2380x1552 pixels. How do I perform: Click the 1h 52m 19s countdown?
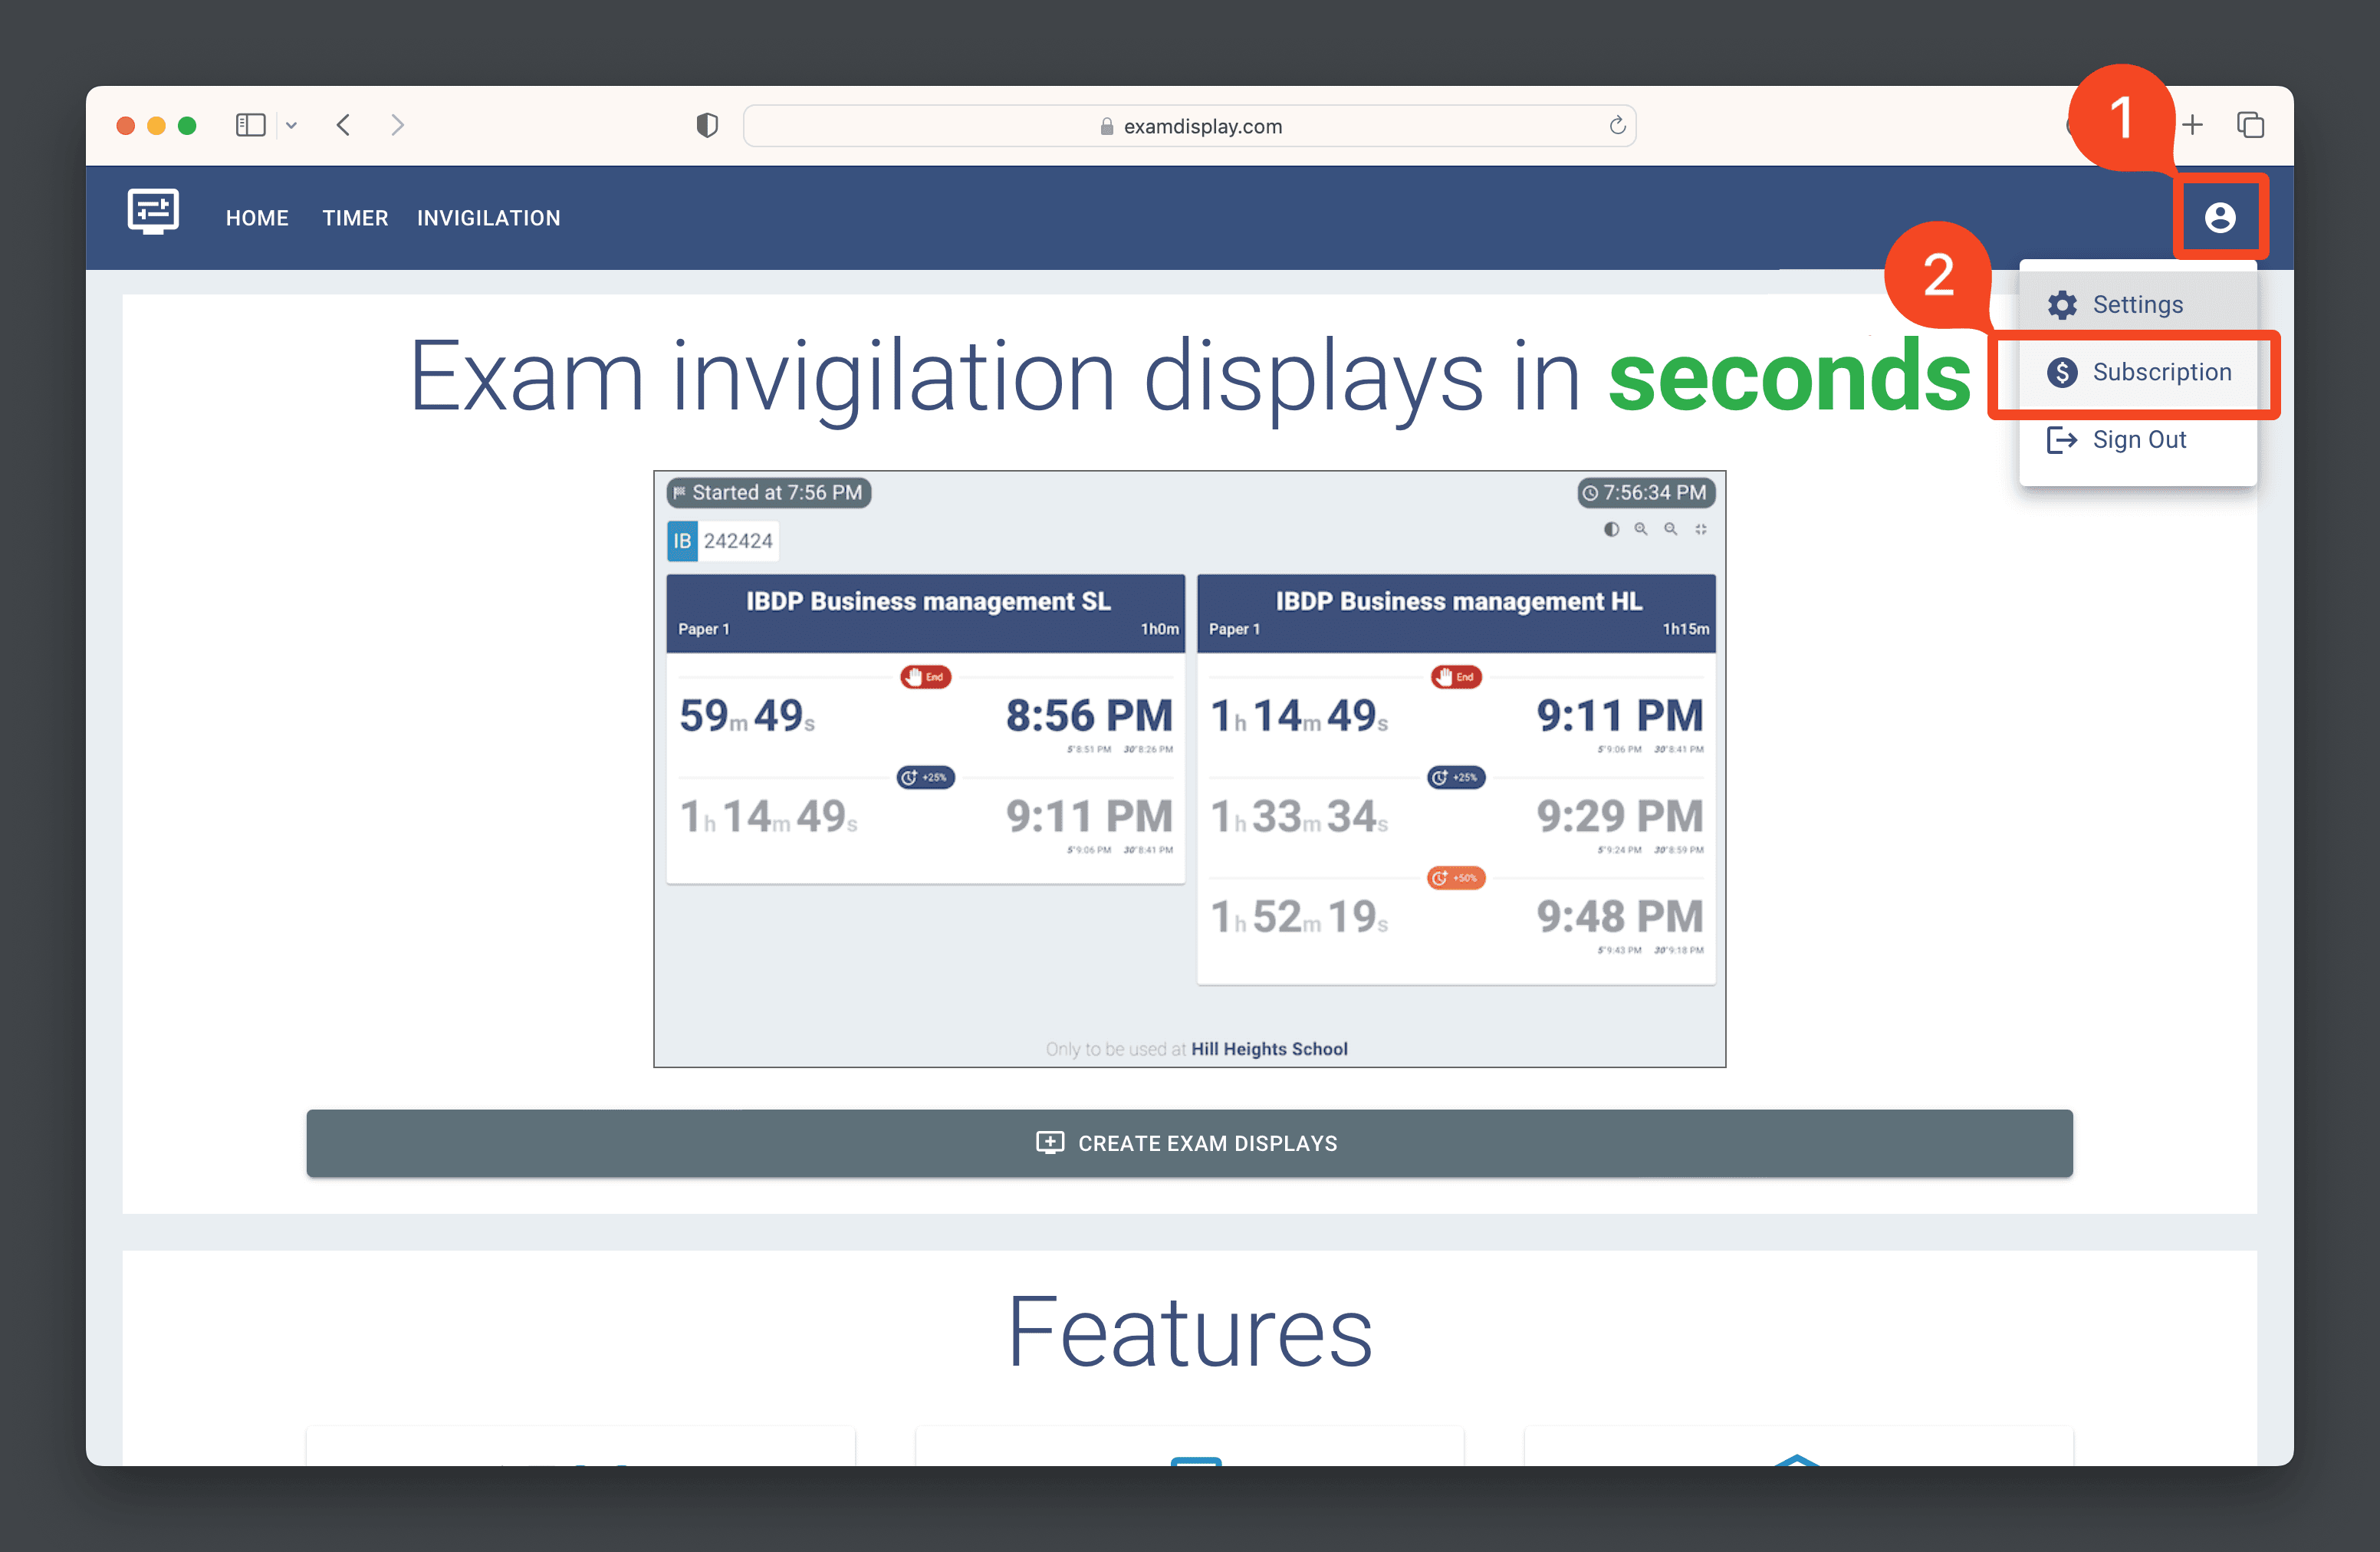pyautogui.click(x=1299, y=917)
